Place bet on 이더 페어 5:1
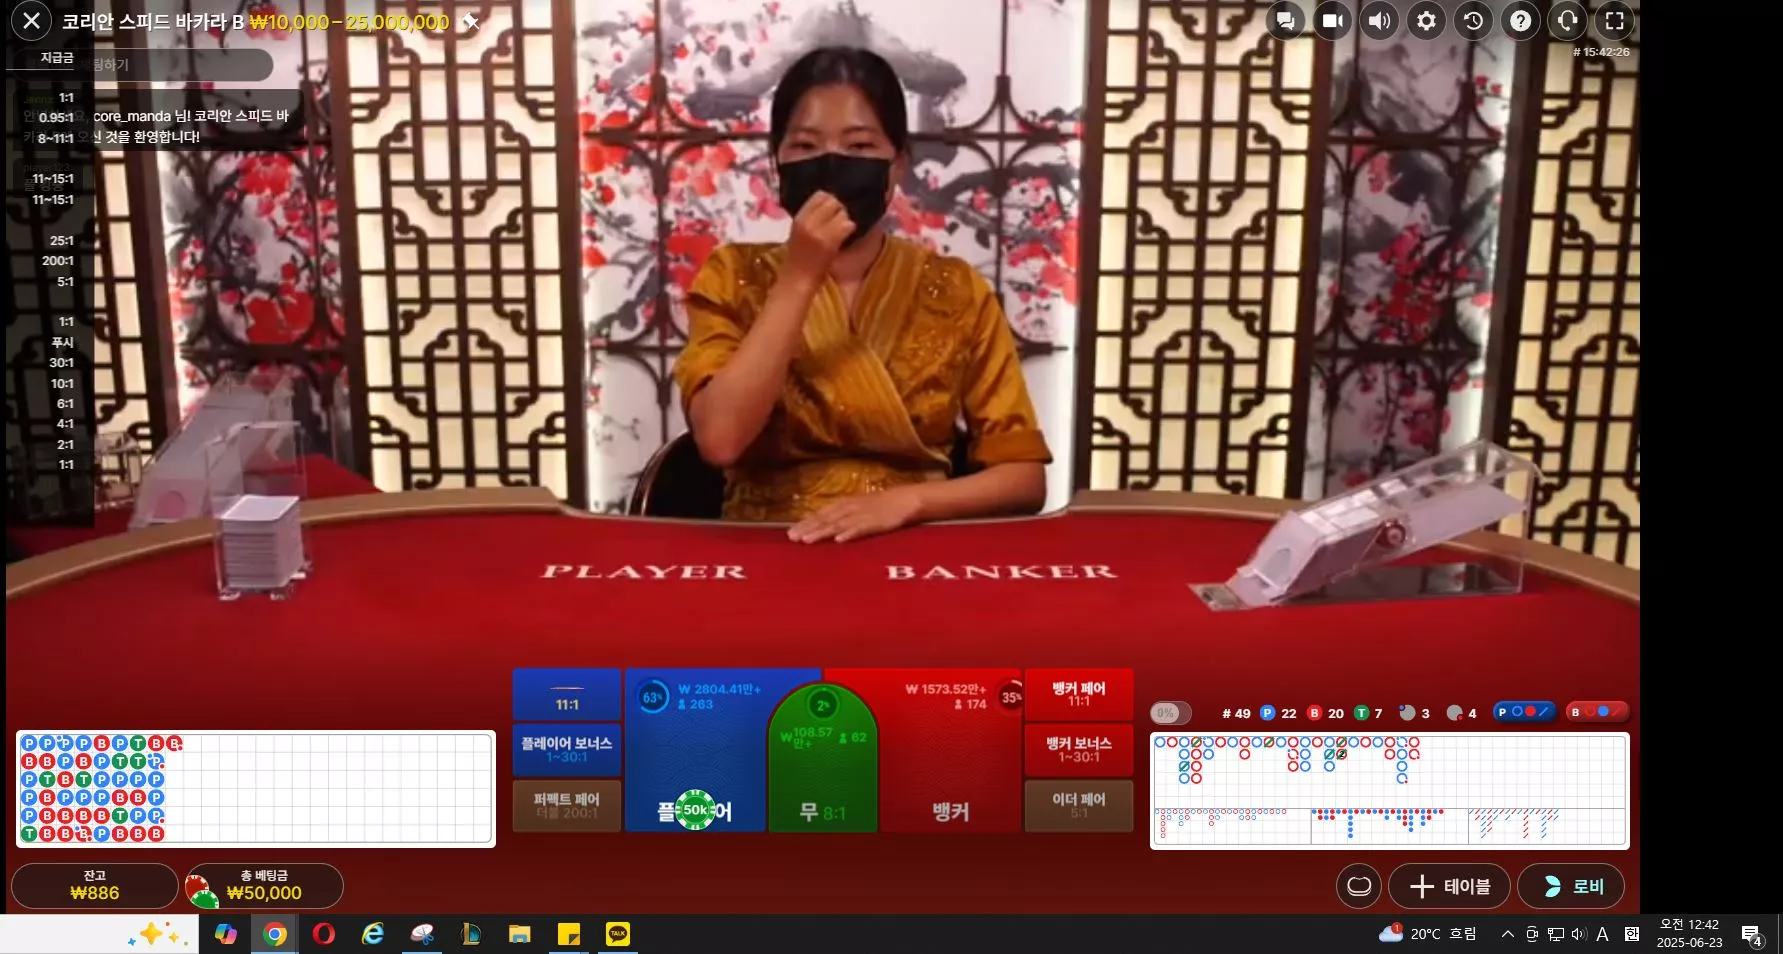 1079,806
